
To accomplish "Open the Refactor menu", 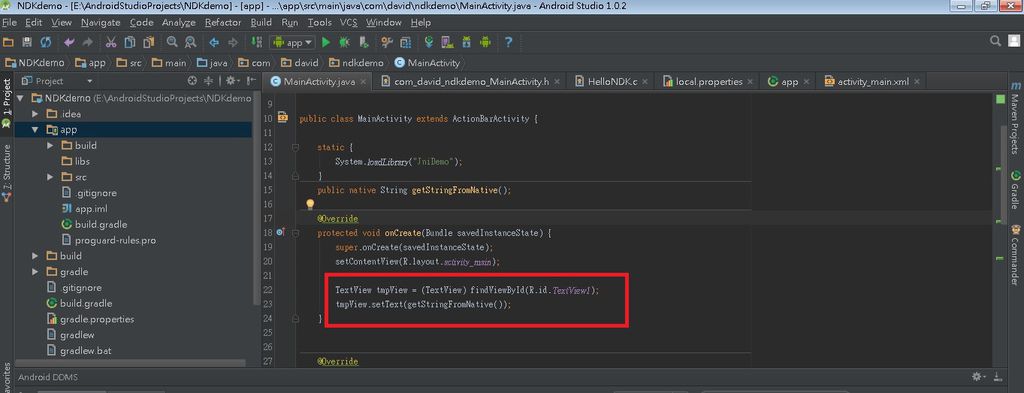I will click(x=223, y=22).
